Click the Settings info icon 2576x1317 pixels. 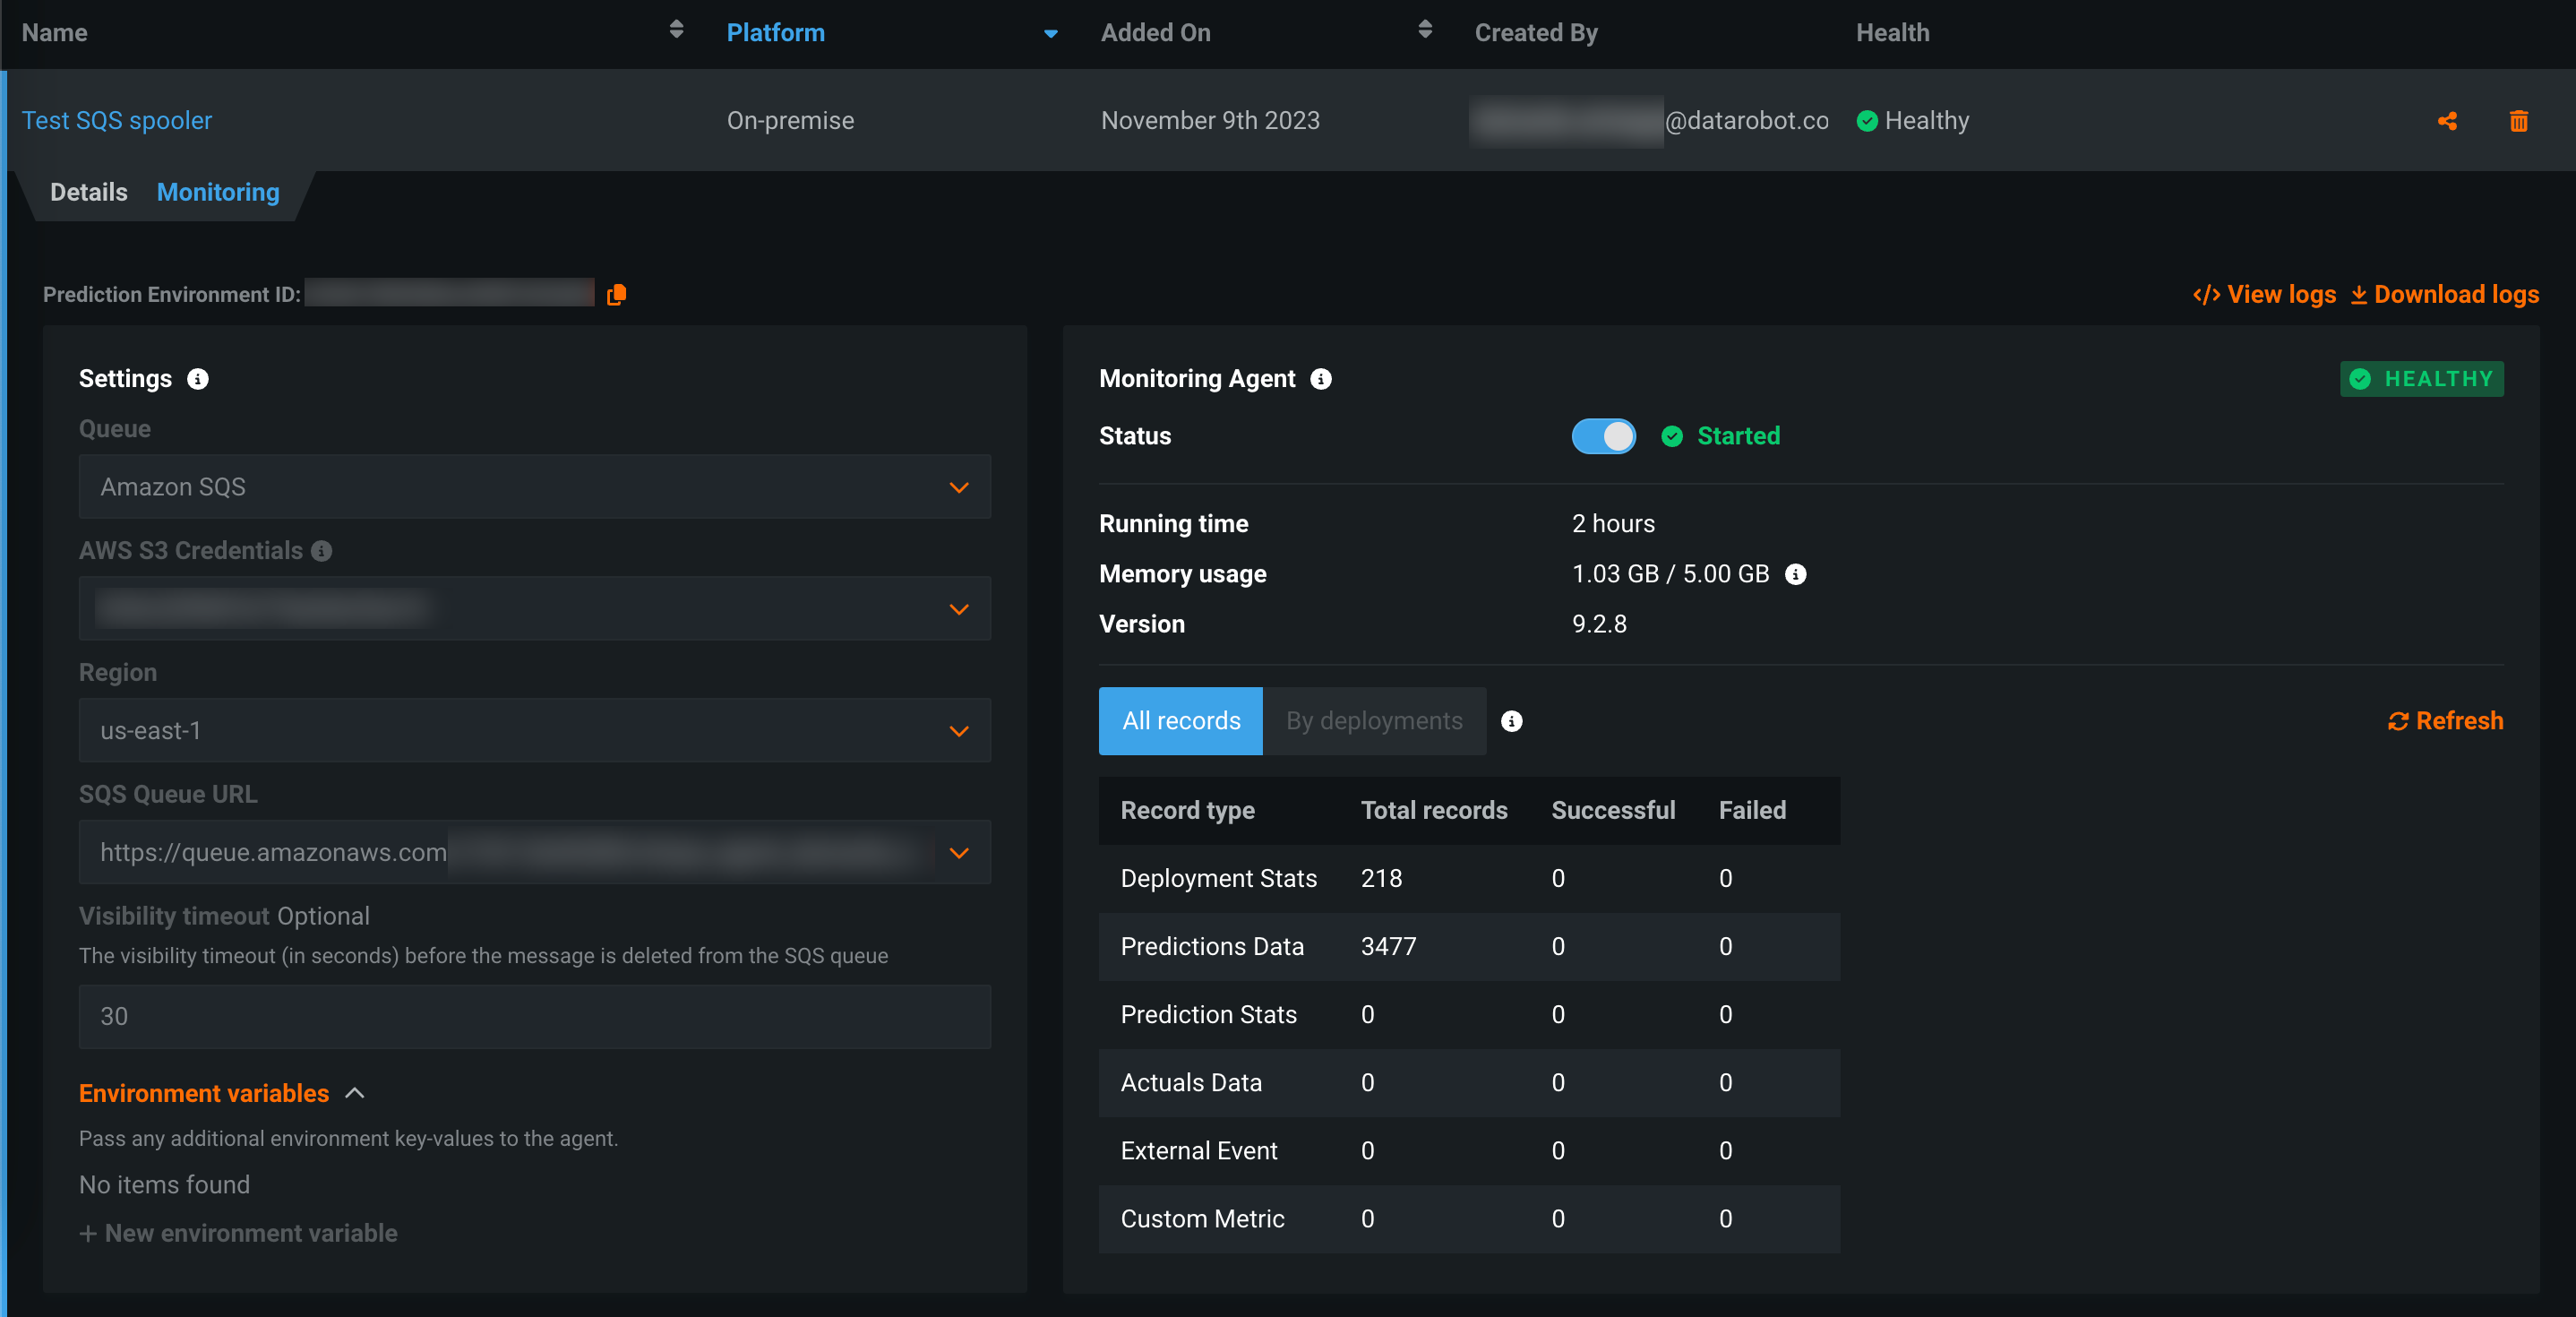coord(198,379)
